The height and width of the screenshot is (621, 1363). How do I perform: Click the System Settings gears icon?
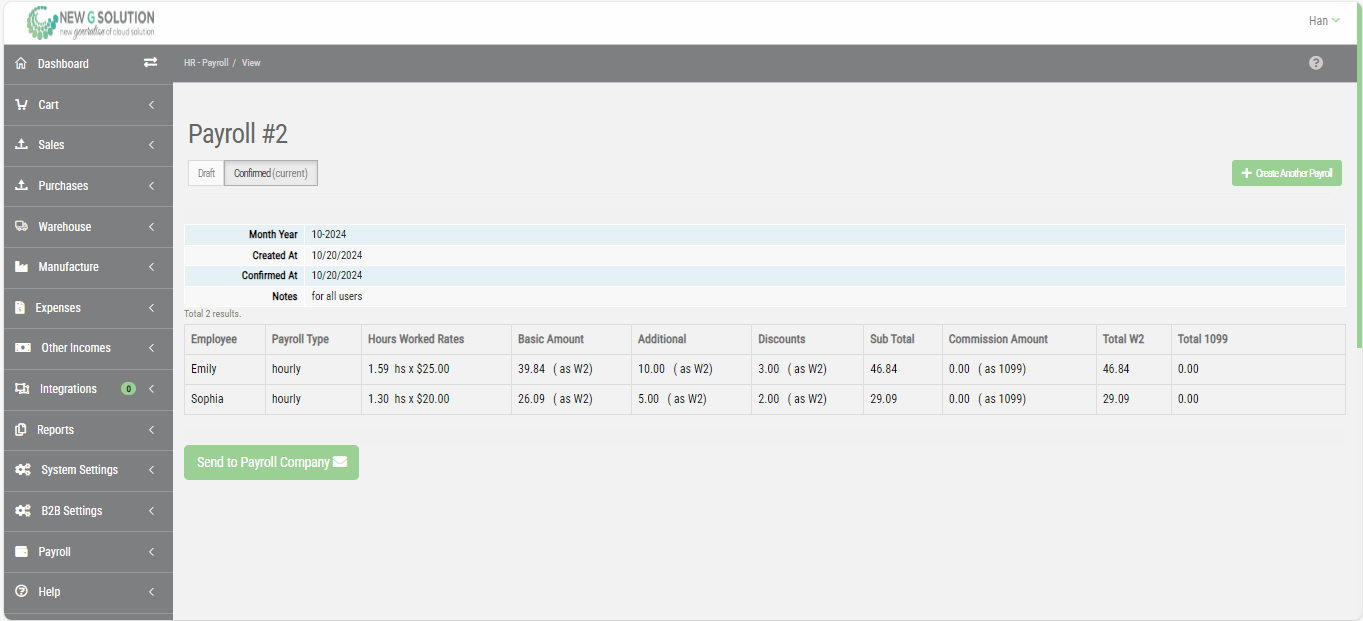[23, 470]
